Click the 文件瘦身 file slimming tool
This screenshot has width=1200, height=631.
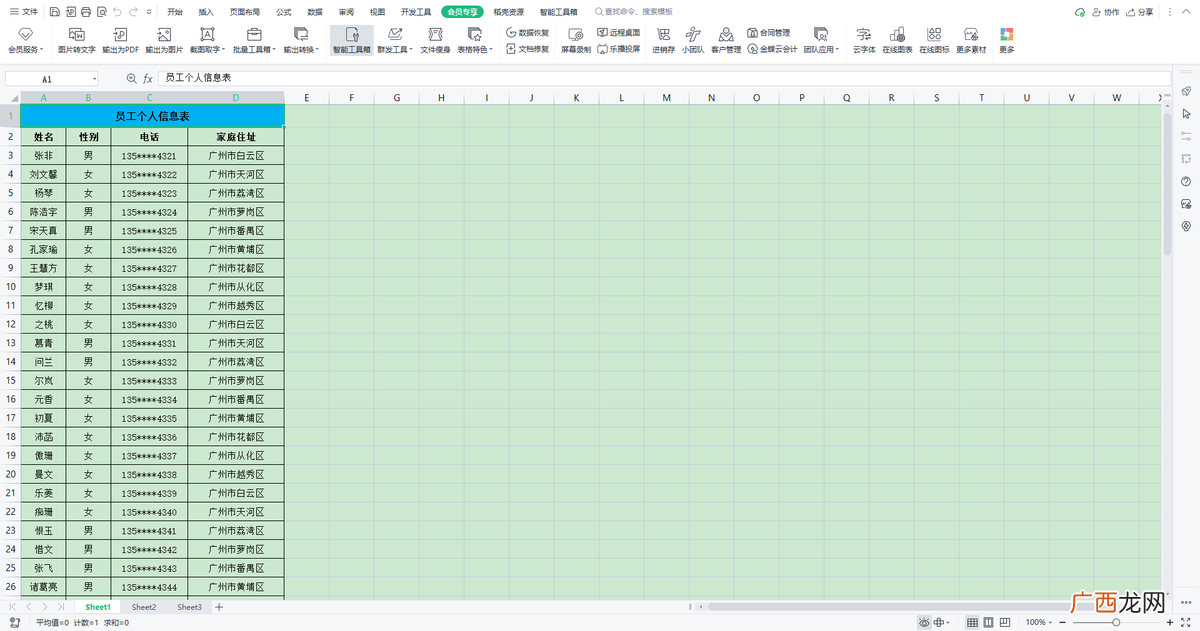(x=435, y=41)
